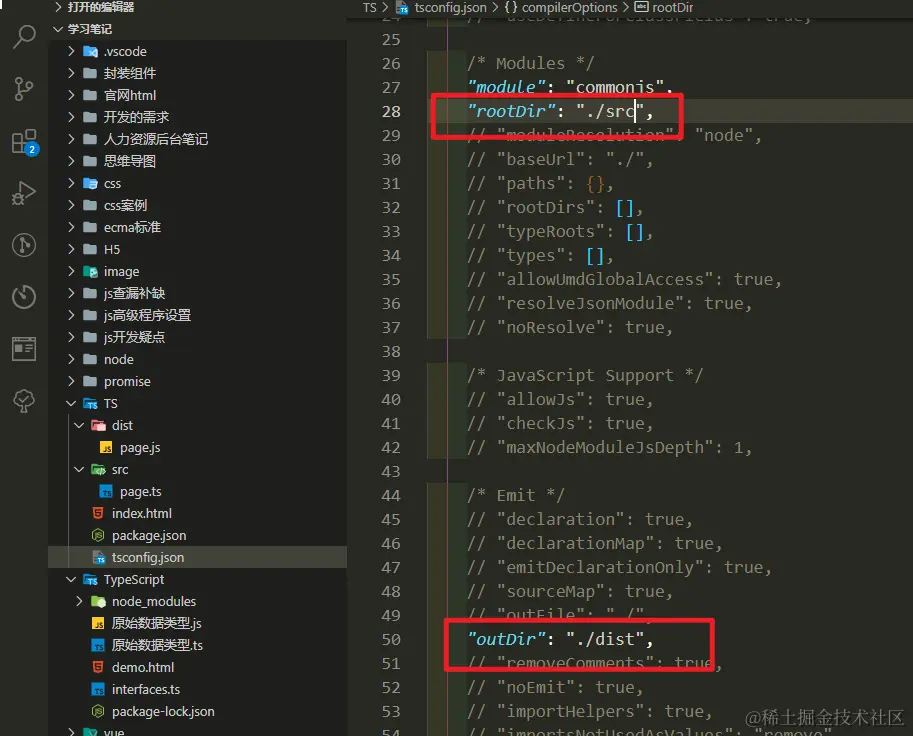Click the 原始数据类型.js file icon
913x736 pixels.
(98, 624)
